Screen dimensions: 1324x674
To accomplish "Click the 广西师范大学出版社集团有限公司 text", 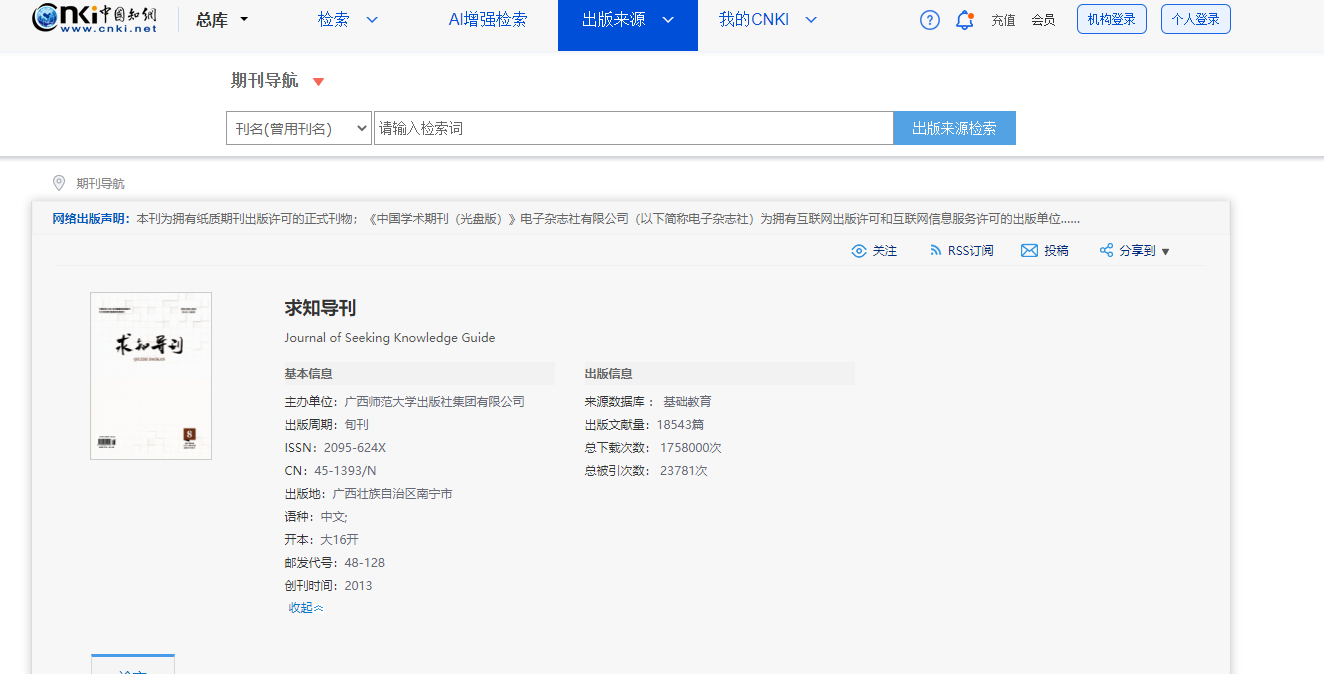I will tap(434, 402).
